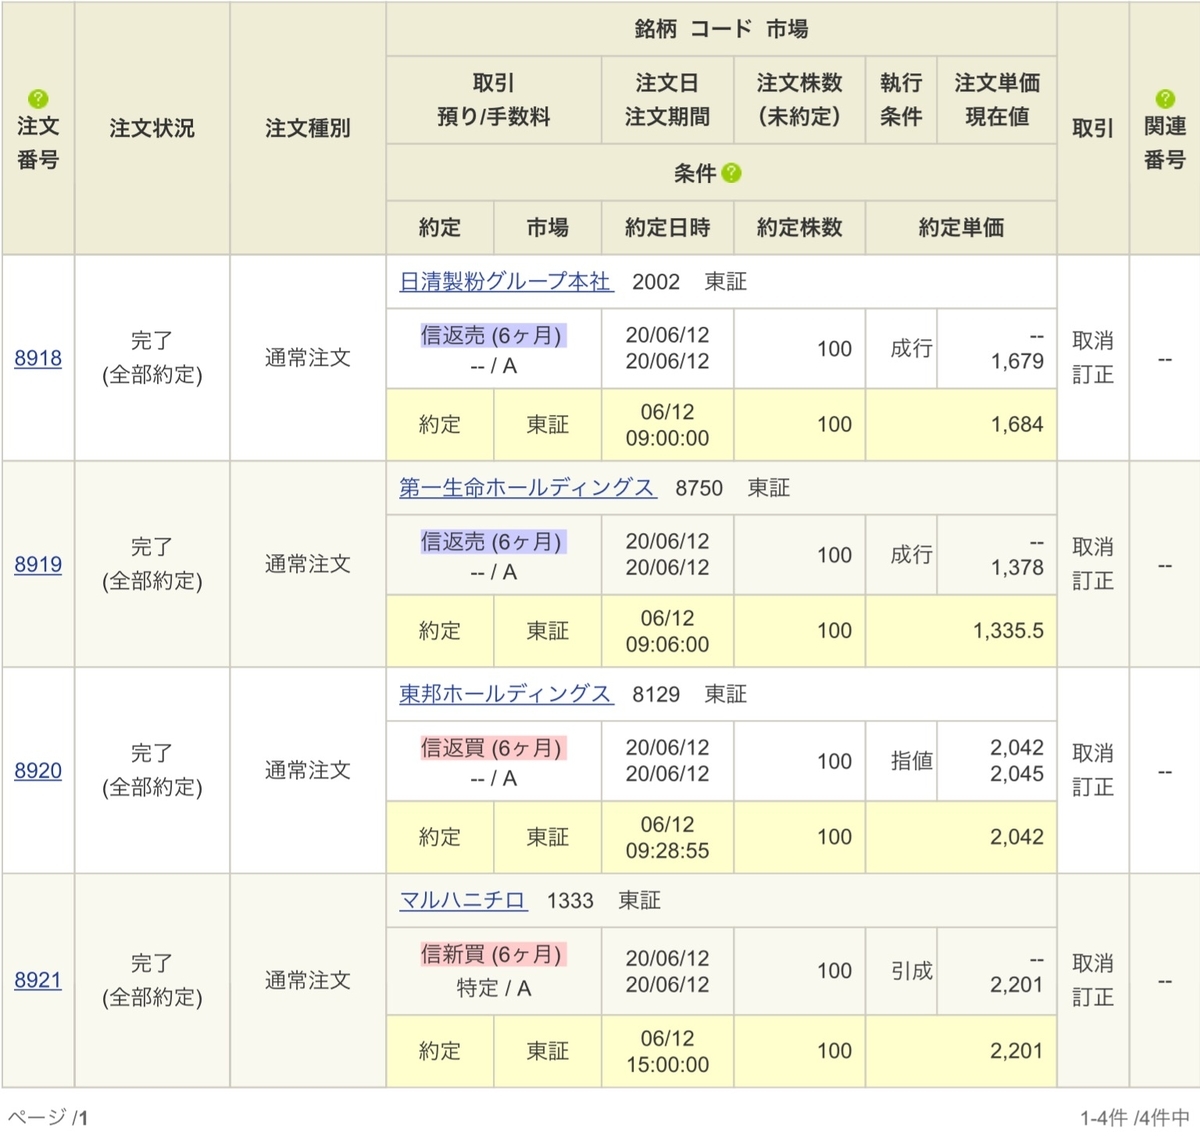Click 取消 for order 8918
Screen dimensions: 1200x1138
[x=1093, y=341]
